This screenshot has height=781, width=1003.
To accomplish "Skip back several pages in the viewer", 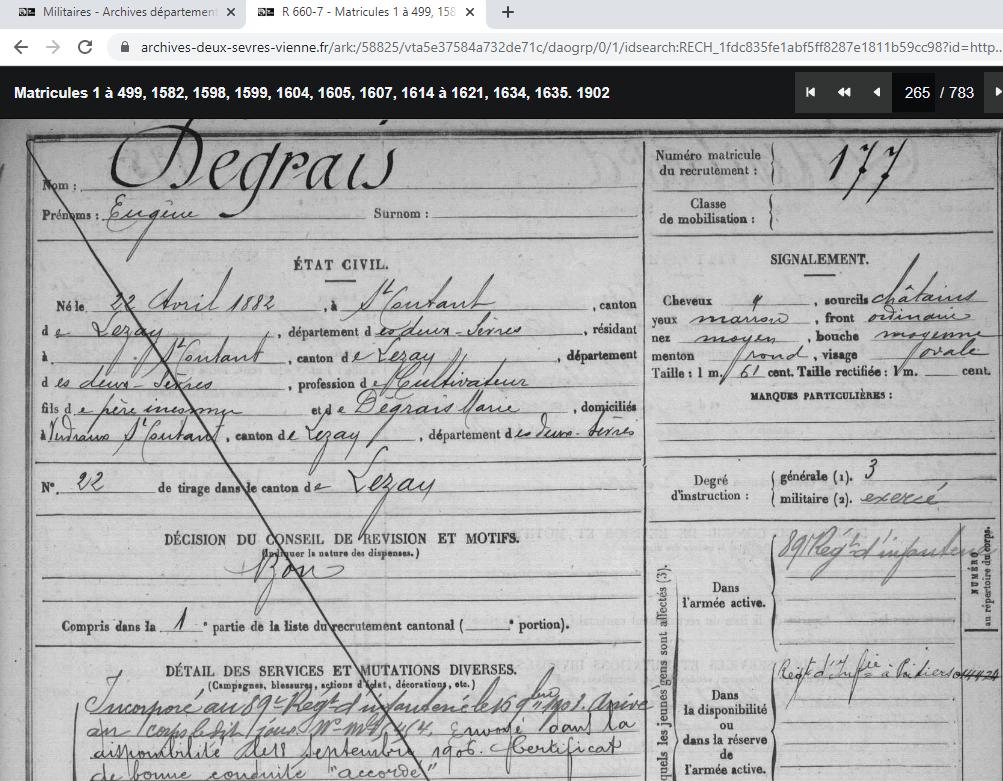I will 844,92.
